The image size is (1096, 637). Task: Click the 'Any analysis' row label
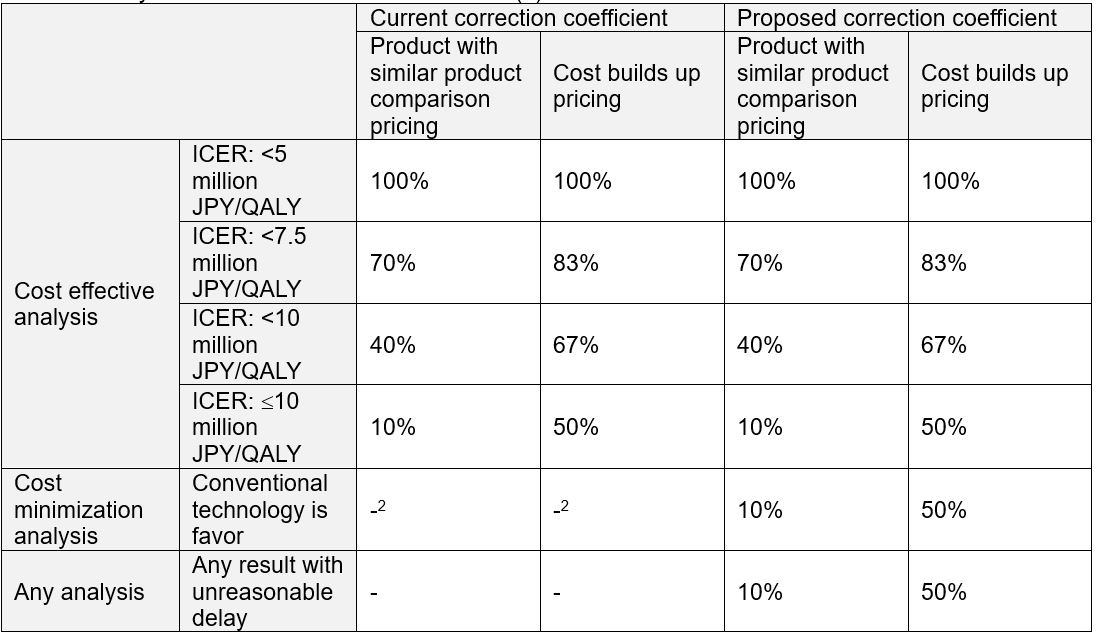(x=79, y=592)
